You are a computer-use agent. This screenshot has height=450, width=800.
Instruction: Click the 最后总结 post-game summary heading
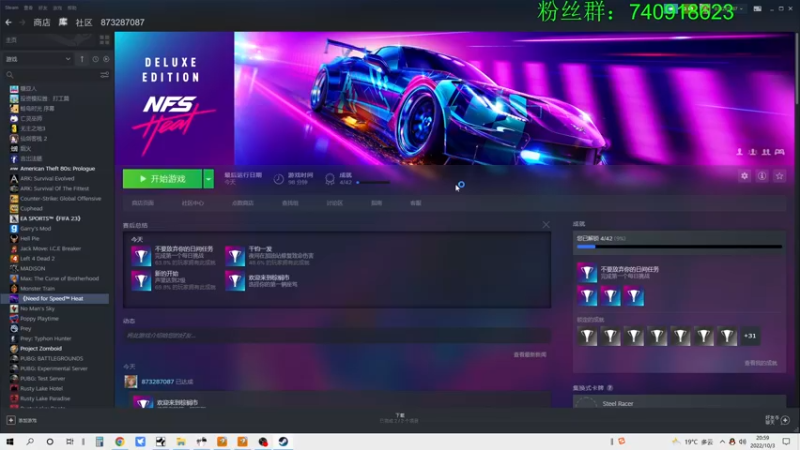(x=135, y=225)
